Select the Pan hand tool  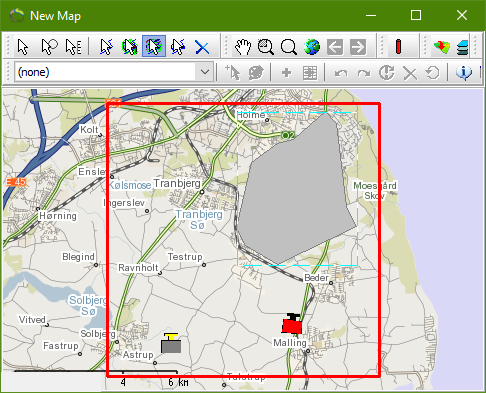243,47
